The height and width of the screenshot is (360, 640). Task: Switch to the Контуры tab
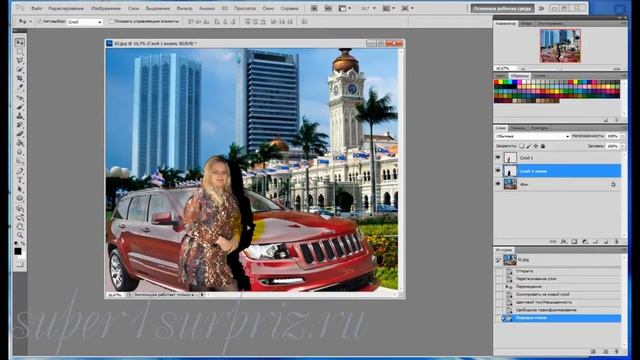coord(540,128)
